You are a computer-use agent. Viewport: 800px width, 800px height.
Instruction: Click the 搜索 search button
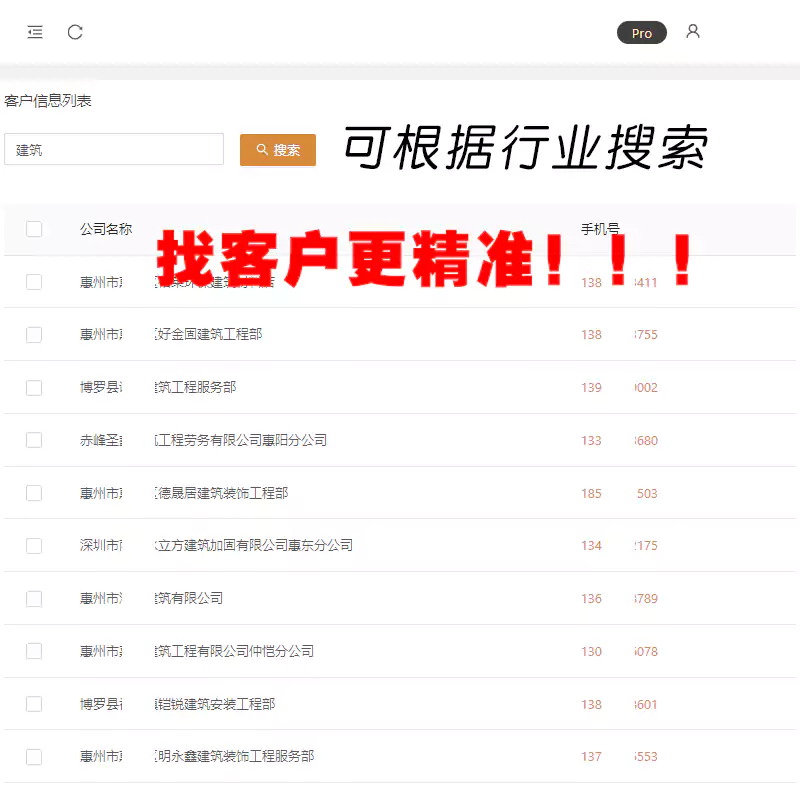(278, 150)
